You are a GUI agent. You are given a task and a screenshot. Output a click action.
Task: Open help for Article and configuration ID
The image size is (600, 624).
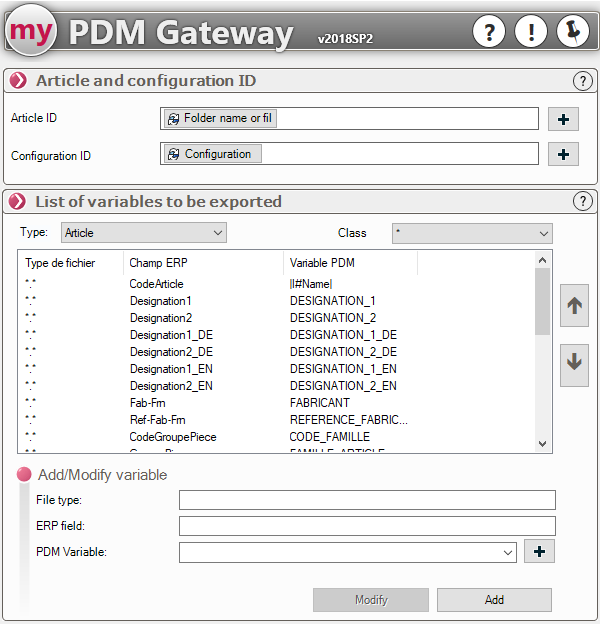coord(582,81)
